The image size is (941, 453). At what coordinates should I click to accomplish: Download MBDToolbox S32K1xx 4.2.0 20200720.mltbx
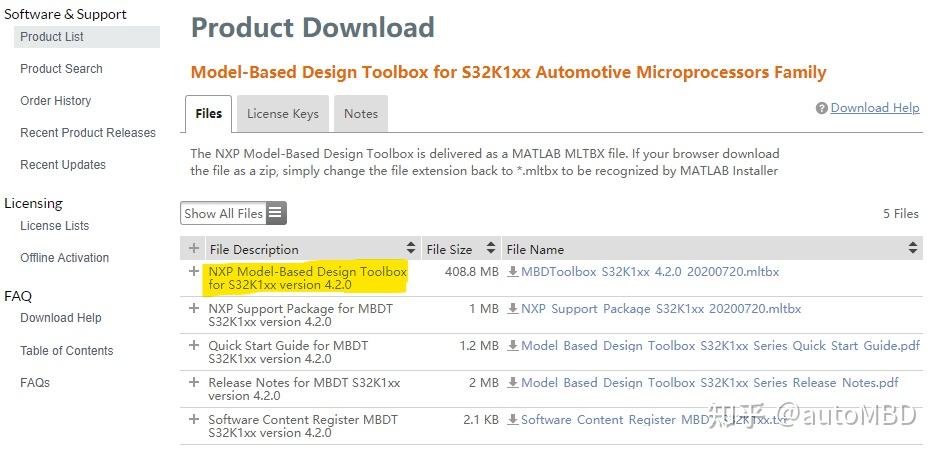[x=650, y=272]
